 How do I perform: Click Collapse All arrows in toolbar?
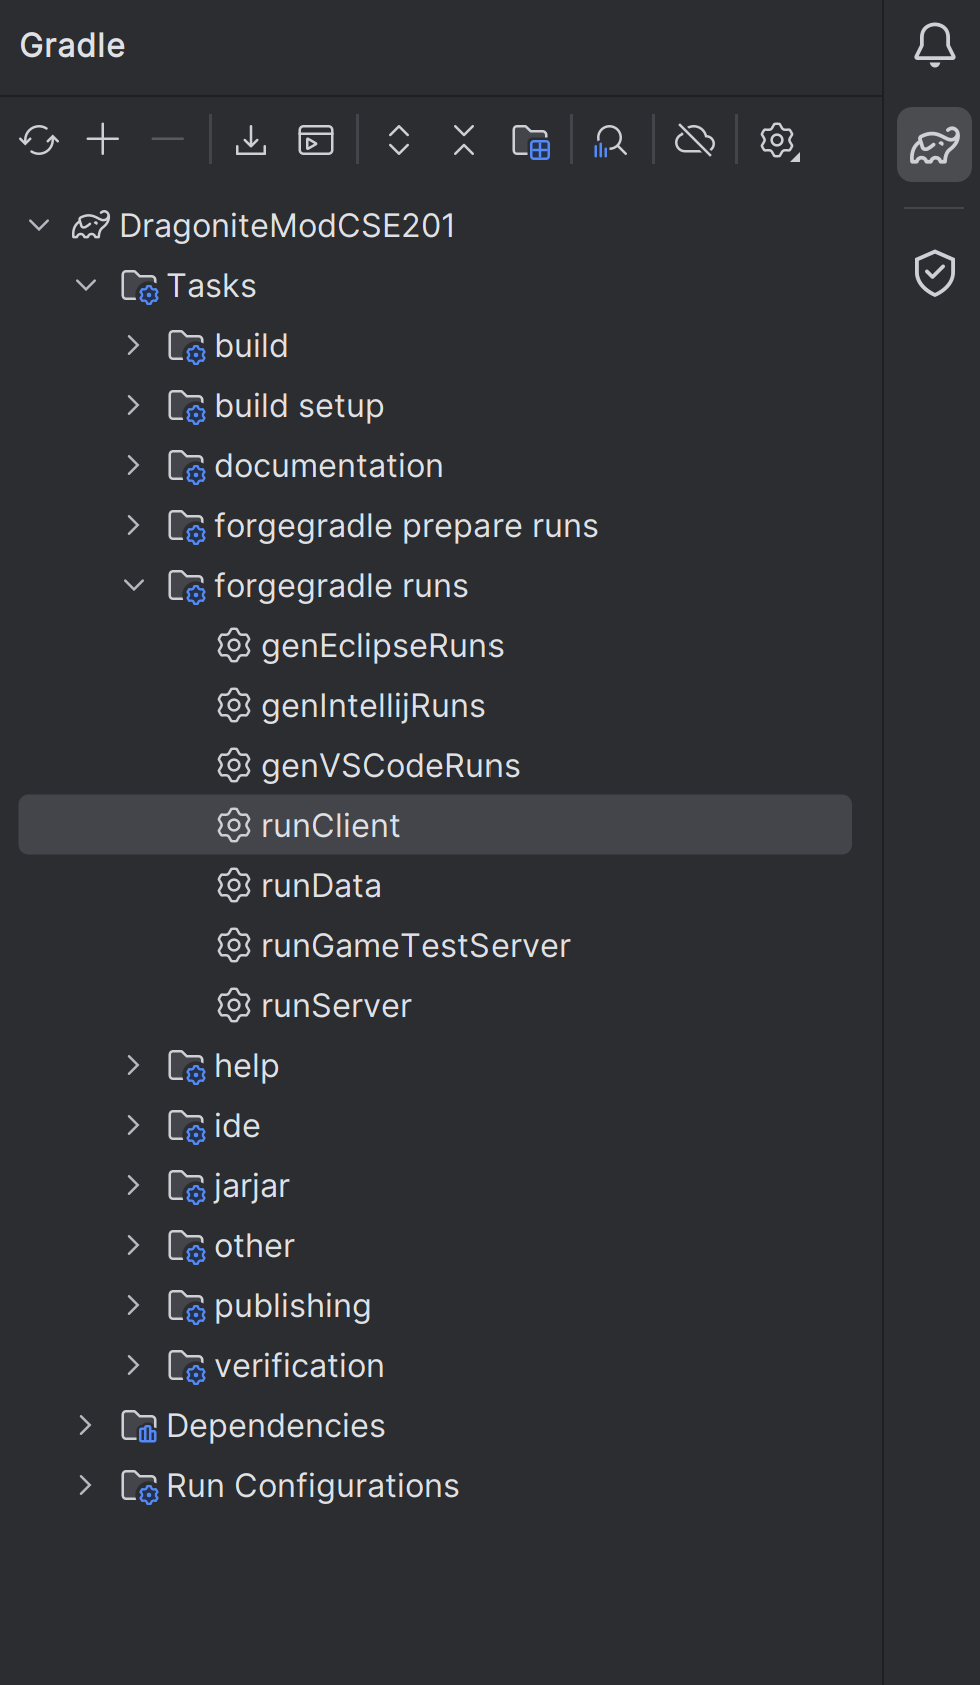click(464, 141)
